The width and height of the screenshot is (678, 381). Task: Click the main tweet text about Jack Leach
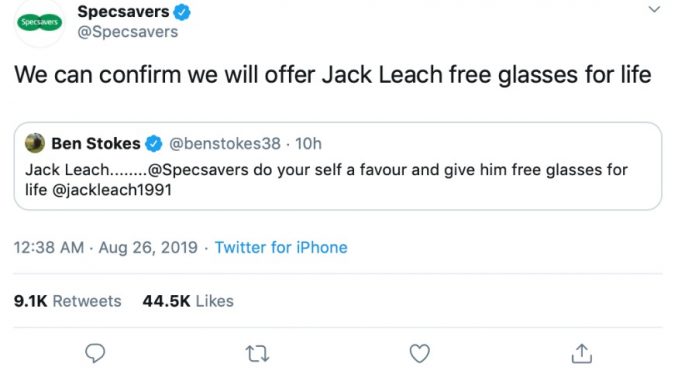tap(333, 74)
